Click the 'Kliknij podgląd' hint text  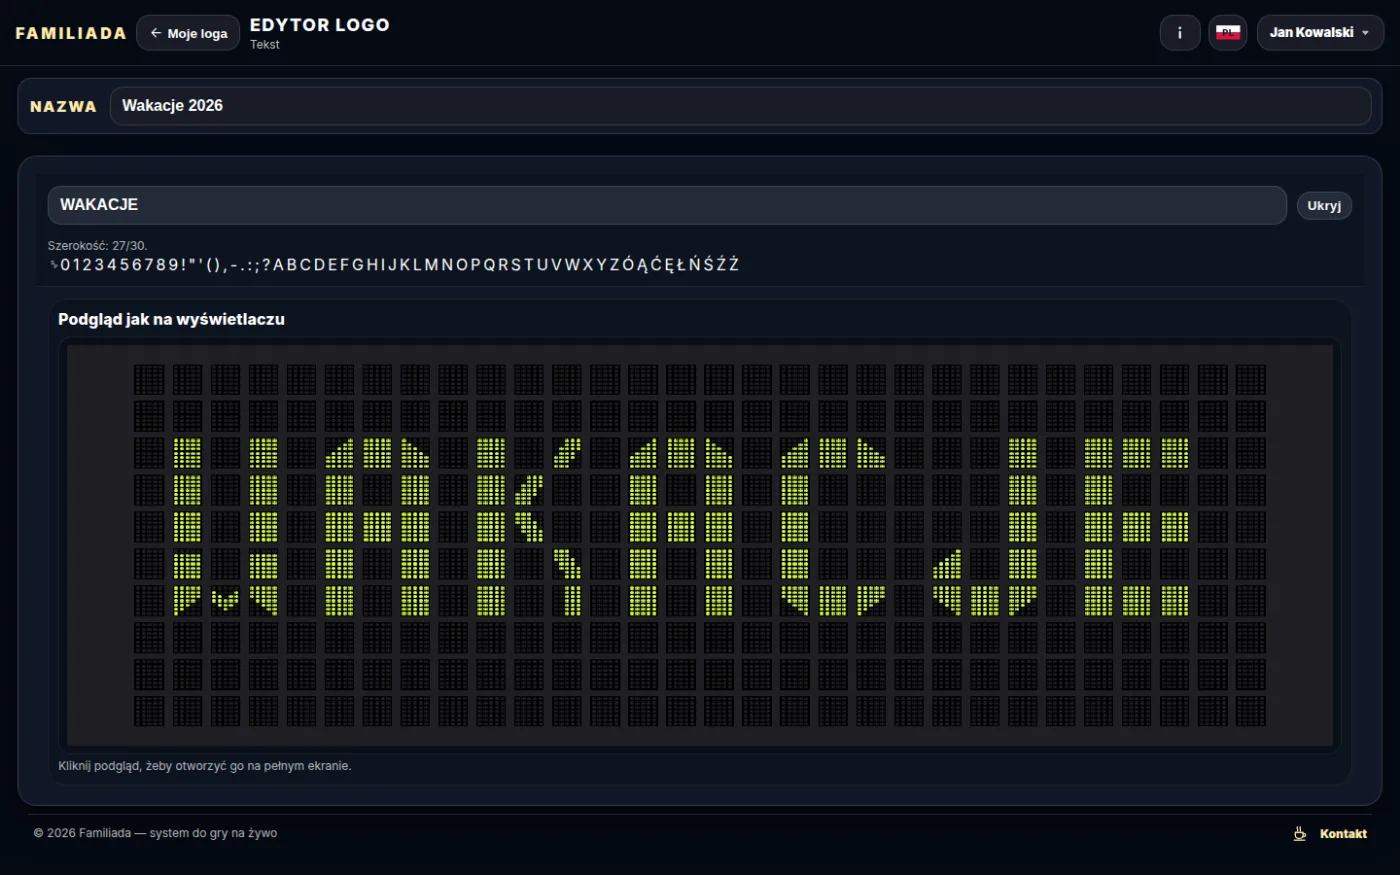[x=205, y=766]
